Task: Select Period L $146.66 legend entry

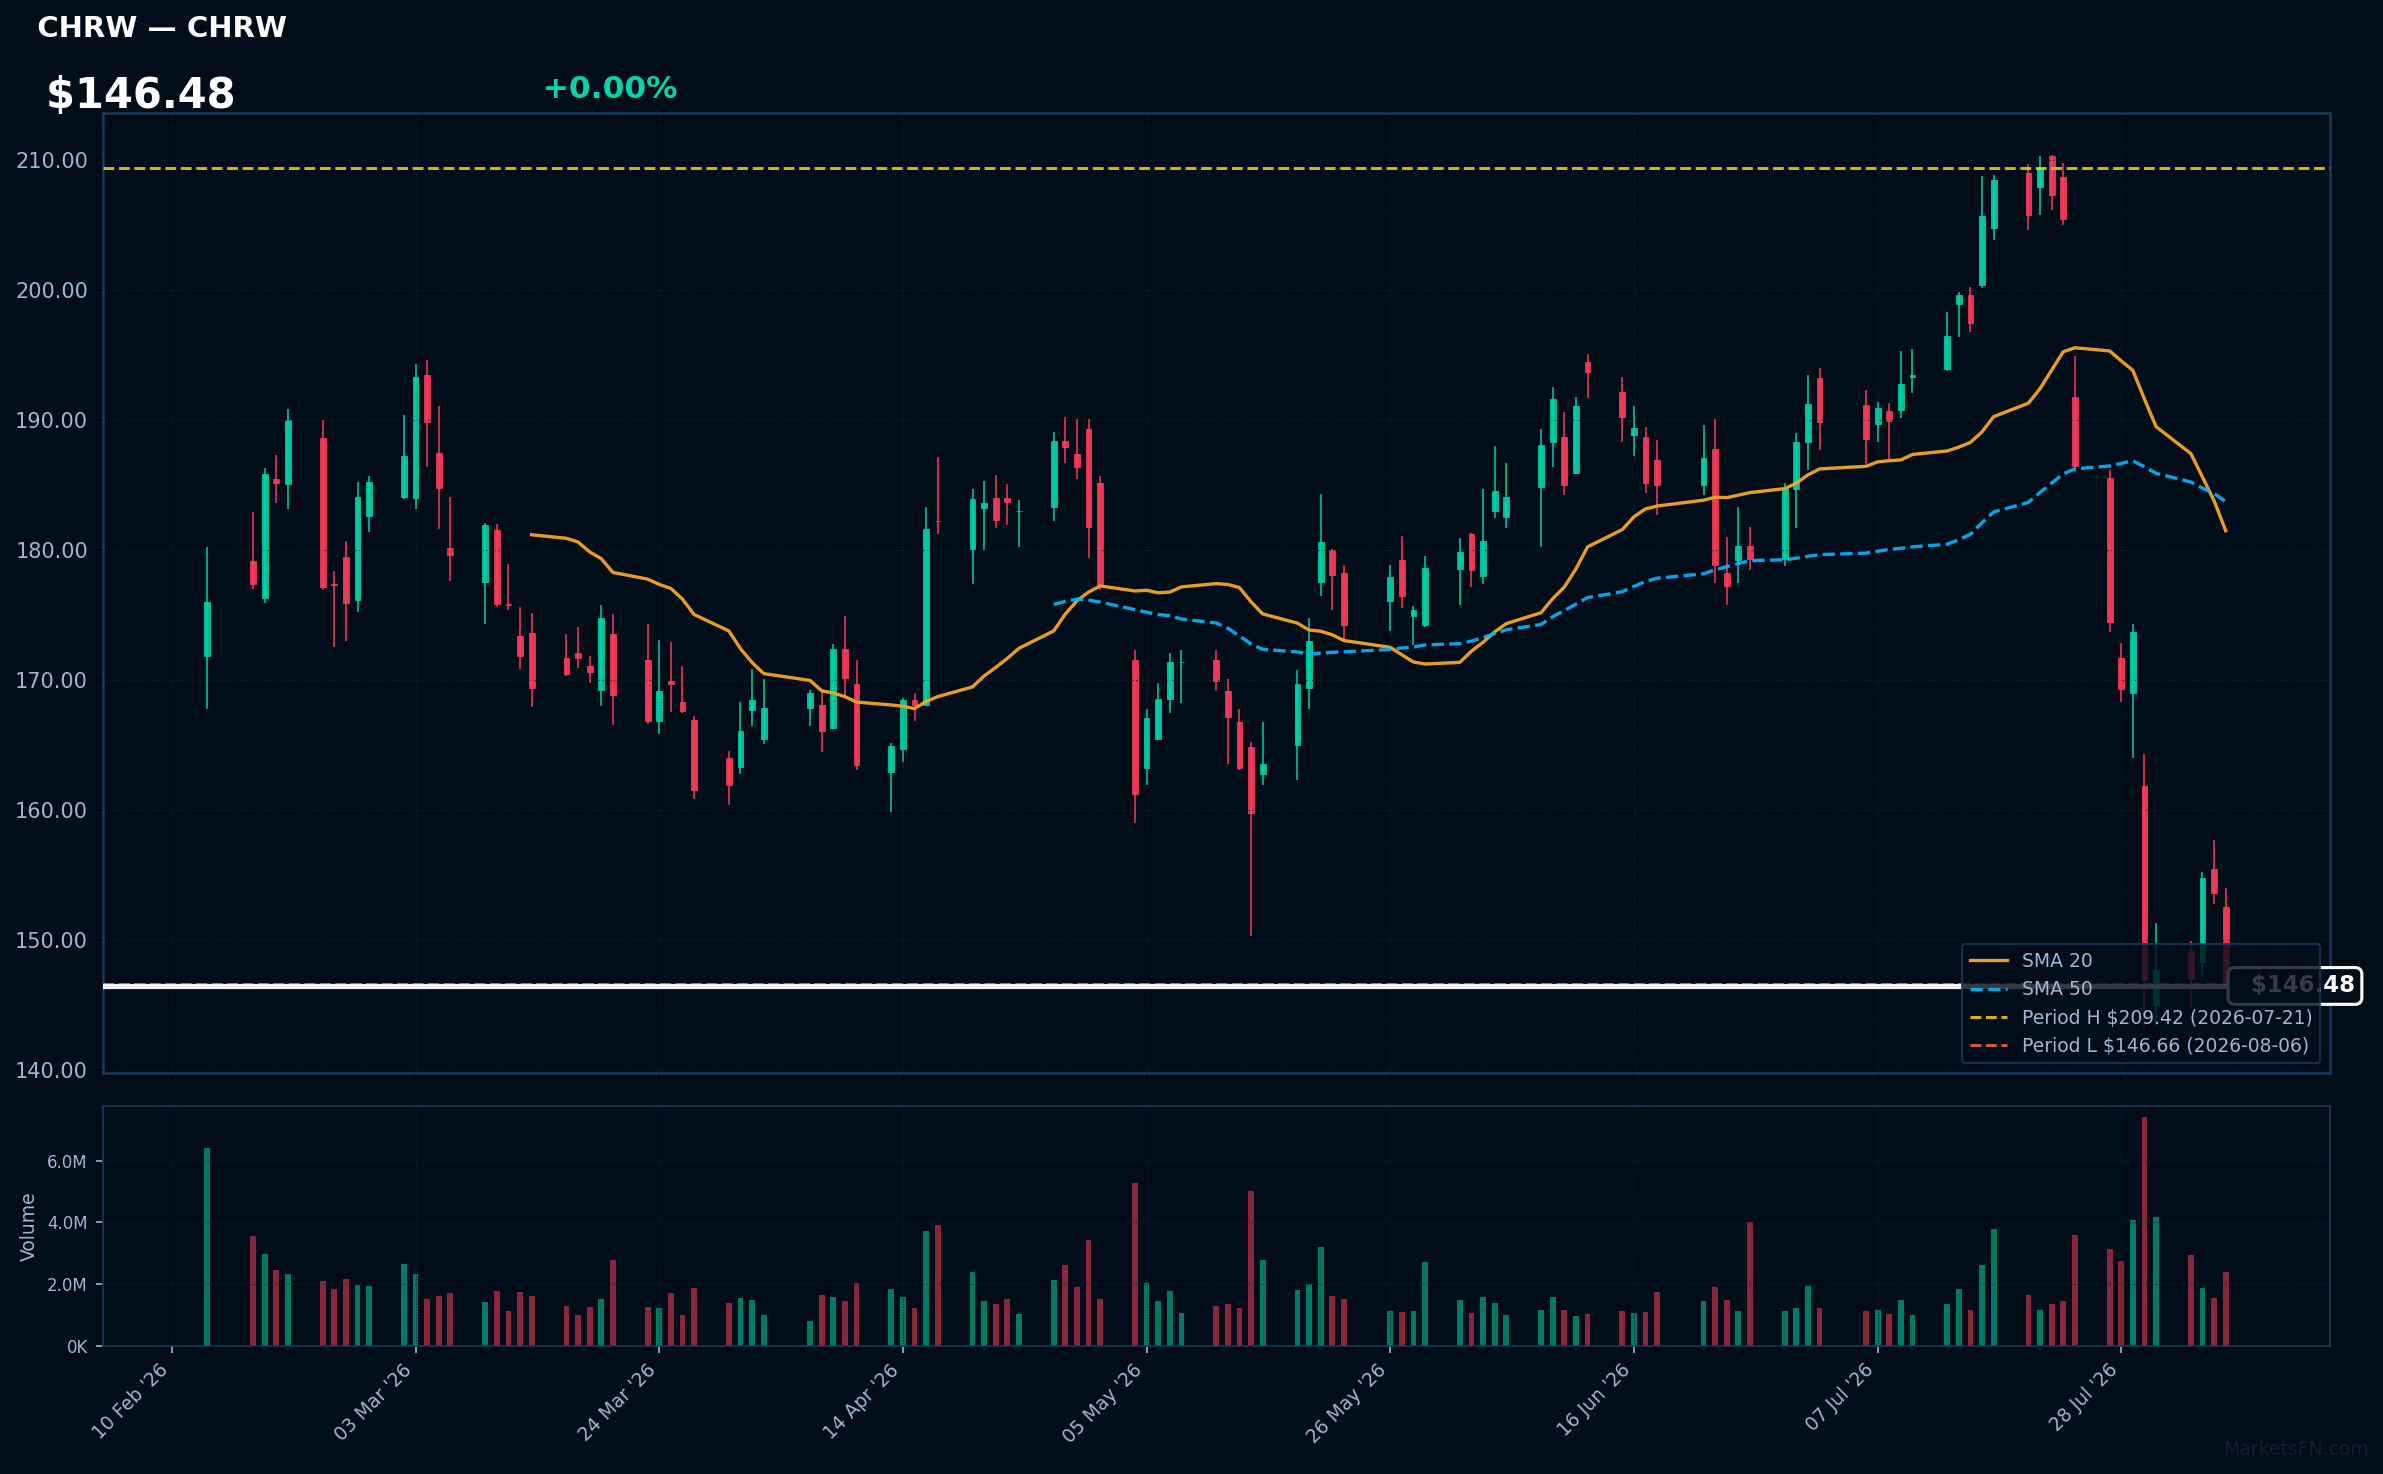Action: [2139, 1045]
